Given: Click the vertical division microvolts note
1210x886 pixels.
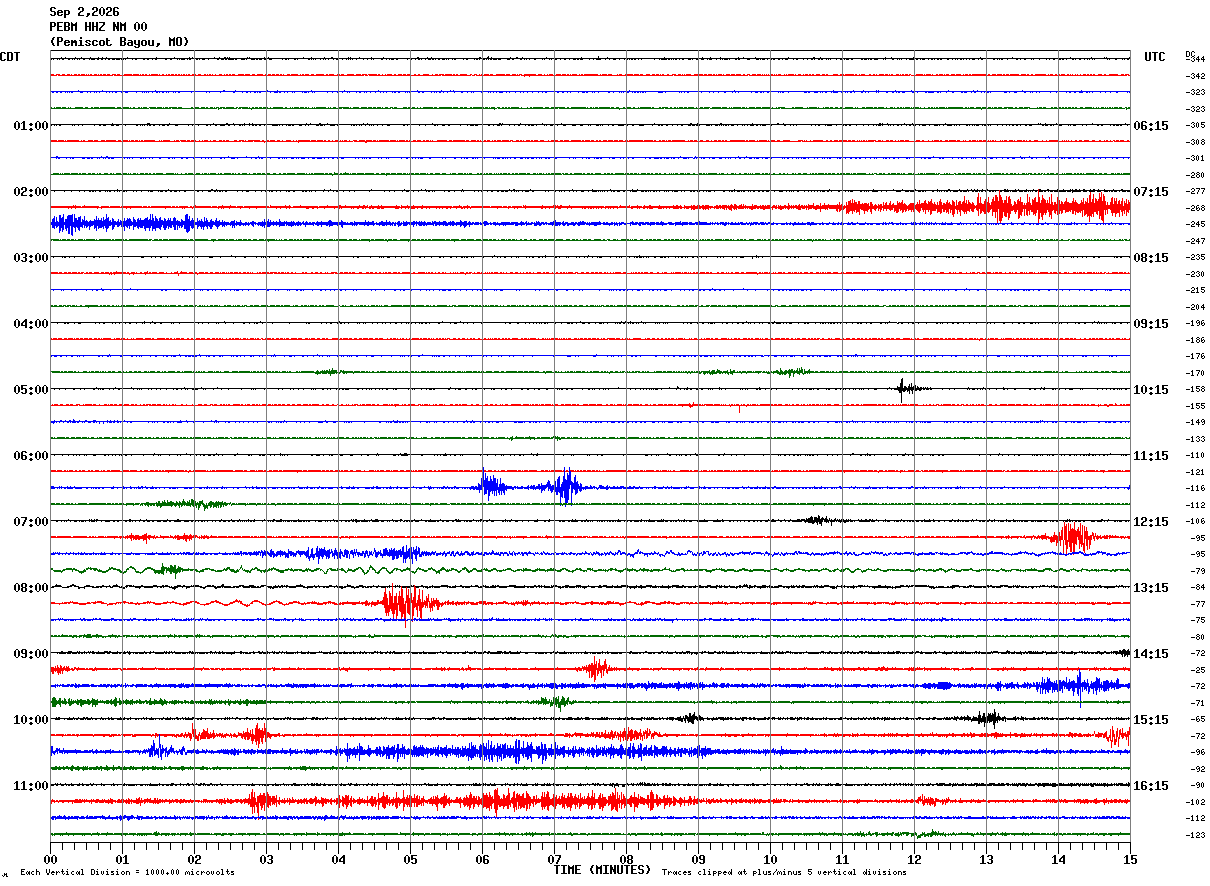Looking at the screenshot, I should [x=127, y=872].
